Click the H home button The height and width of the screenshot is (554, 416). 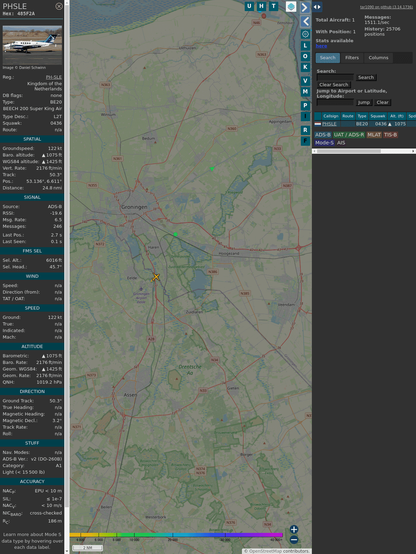tap(262, 6)
